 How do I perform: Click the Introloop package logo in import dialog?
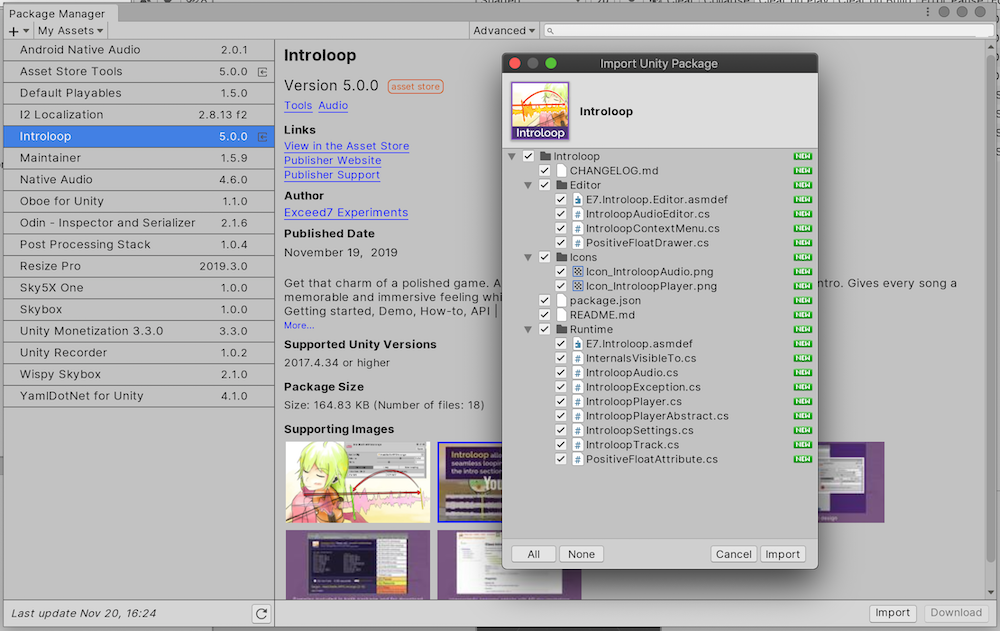click(x=540, y=111)
